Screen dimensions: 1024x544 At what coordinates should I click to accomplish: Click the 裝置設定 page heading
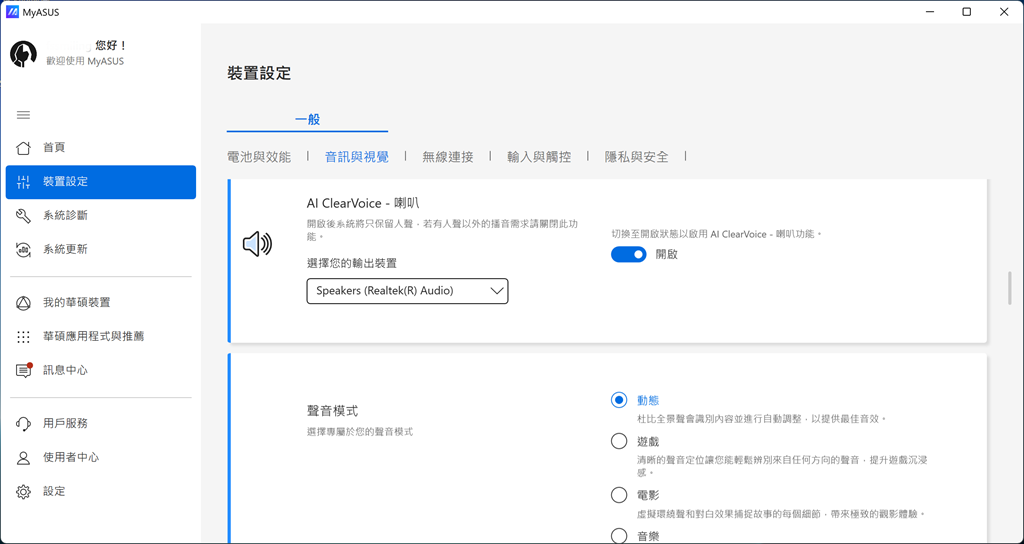click(259, 73)
